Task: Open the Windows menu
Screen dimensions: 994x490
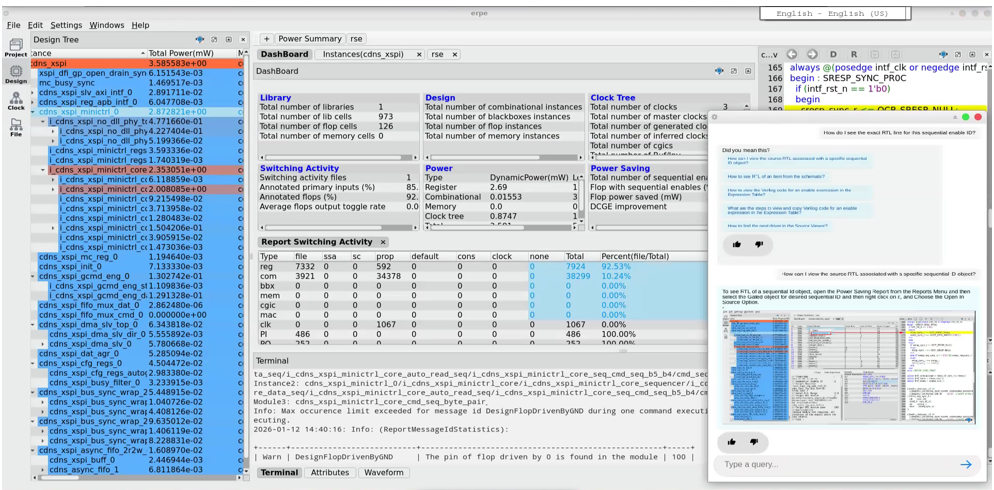Action: coord(107,25)
